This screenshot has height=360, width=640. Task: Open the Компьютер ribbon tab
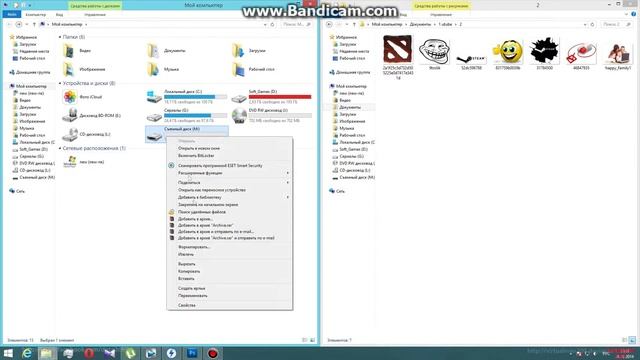(x=36, y=15)
